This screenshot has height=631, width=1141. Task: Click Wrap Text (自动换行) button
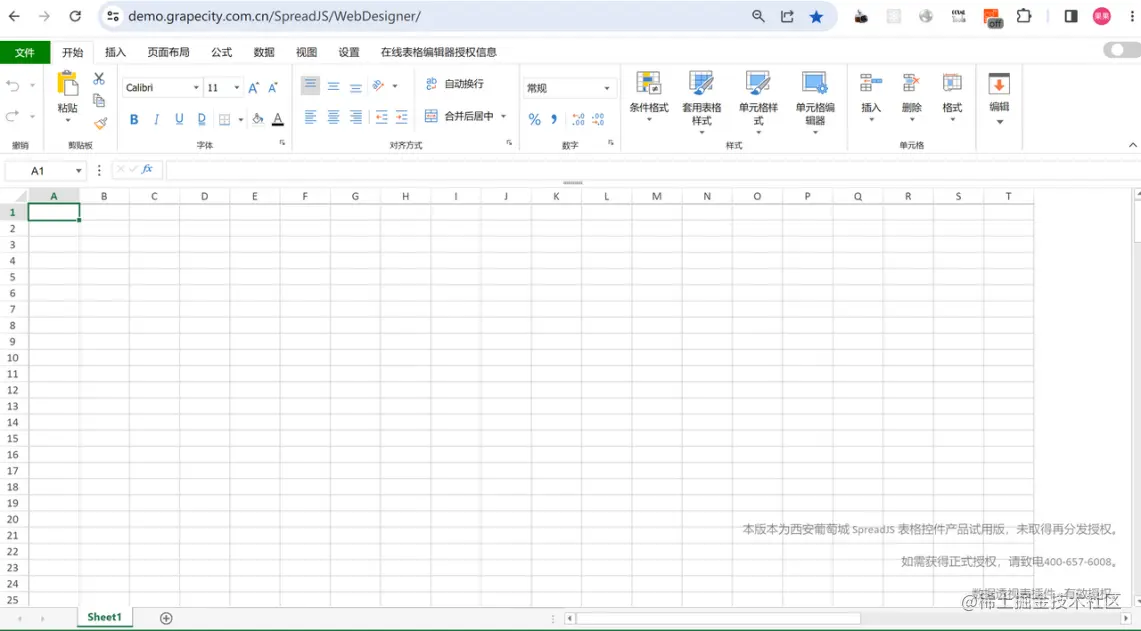click(455, 84)
